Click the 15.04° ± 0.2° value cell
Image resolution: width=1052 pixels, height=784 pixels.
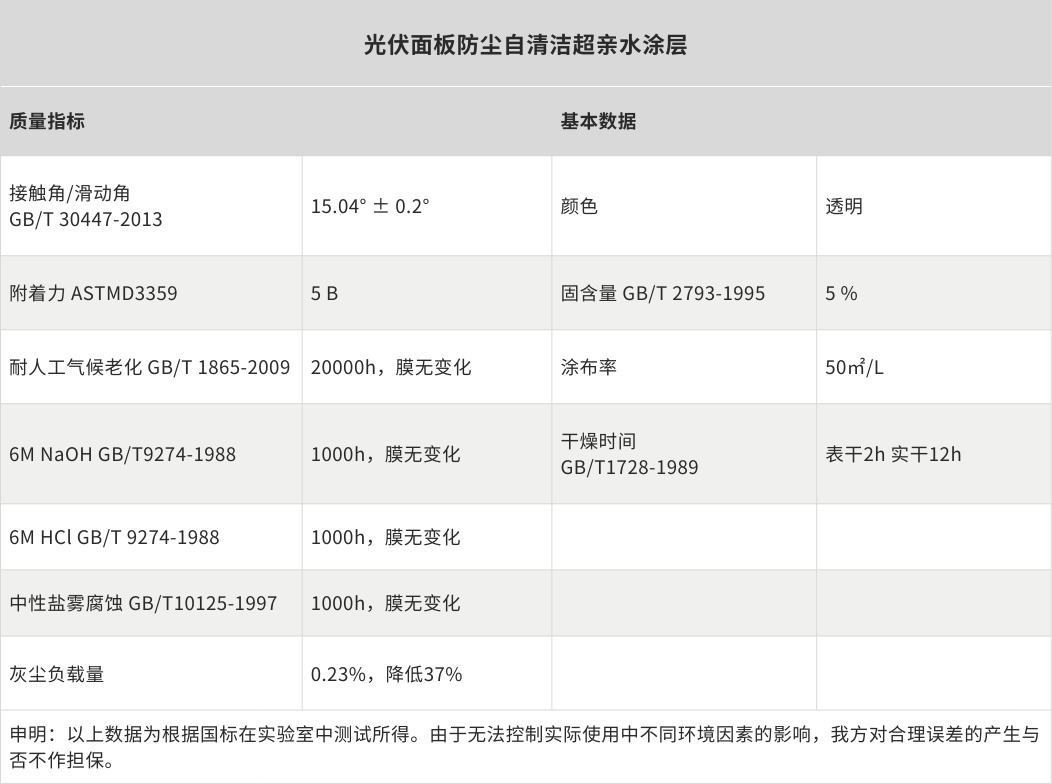[370, 207]
